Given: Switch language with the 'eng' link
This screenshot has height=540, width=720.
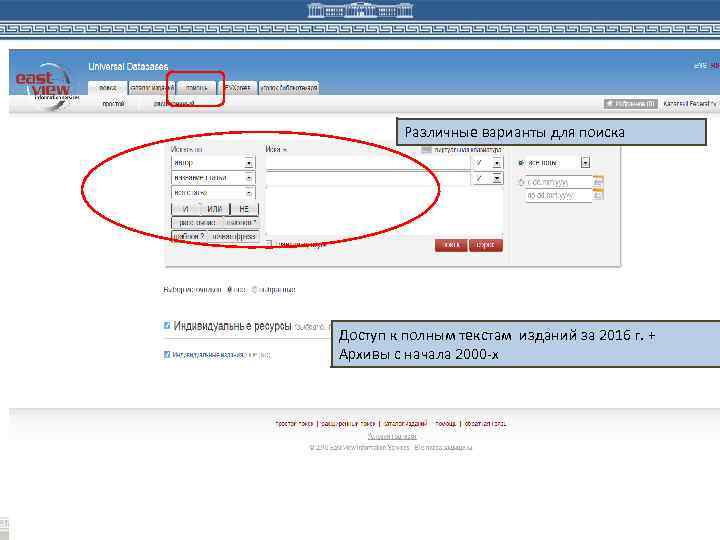Looking at the screenshot, I should [x=700, y=66].
